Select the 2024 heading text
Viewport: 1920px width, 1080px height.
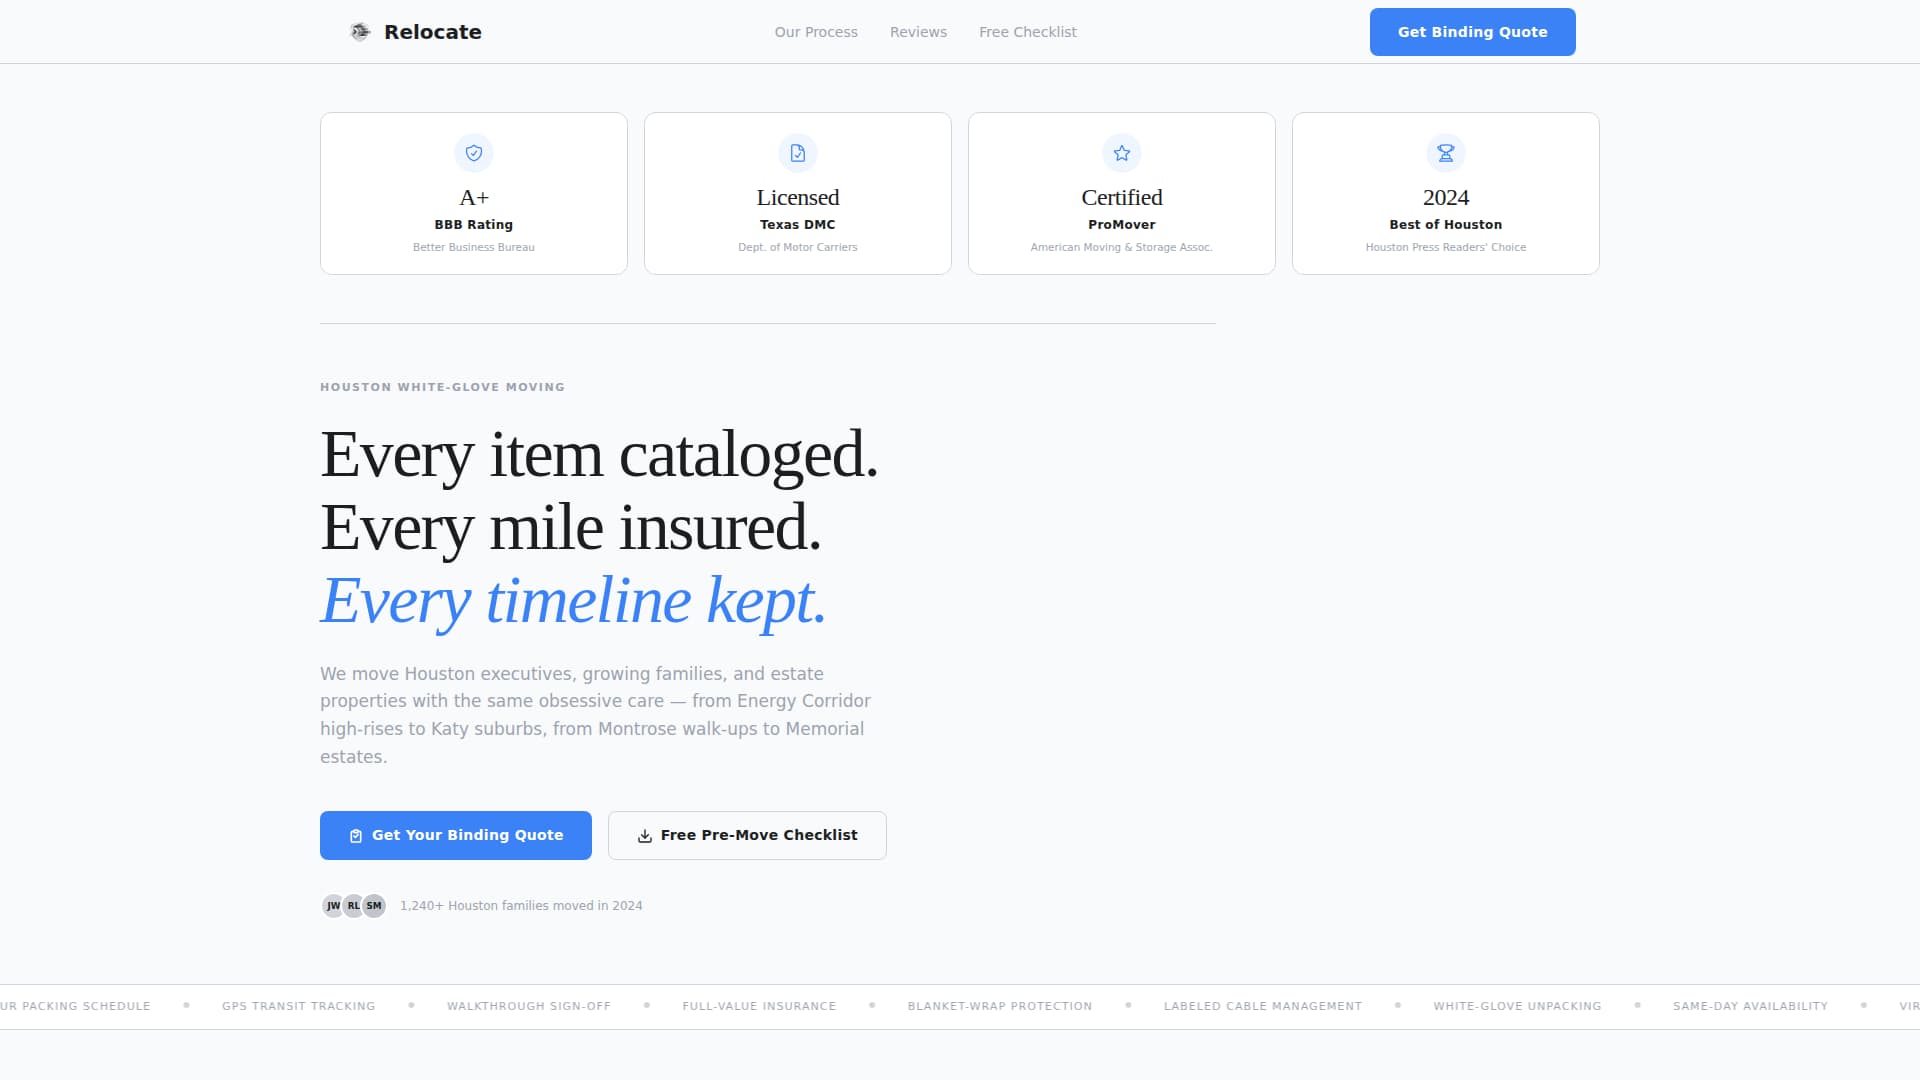tap(1446, 197)
